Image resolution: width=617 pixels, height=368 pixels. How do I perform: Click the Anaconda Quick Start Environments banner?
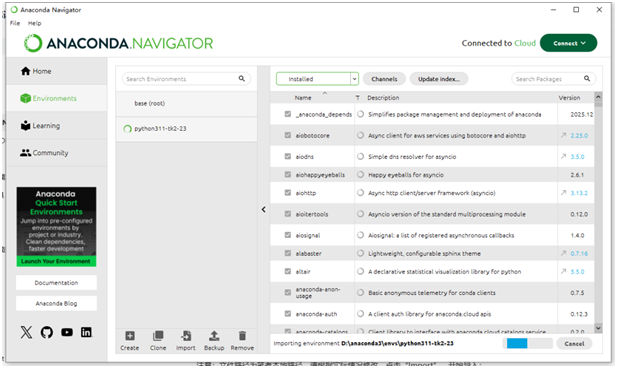tap(56, 227)
